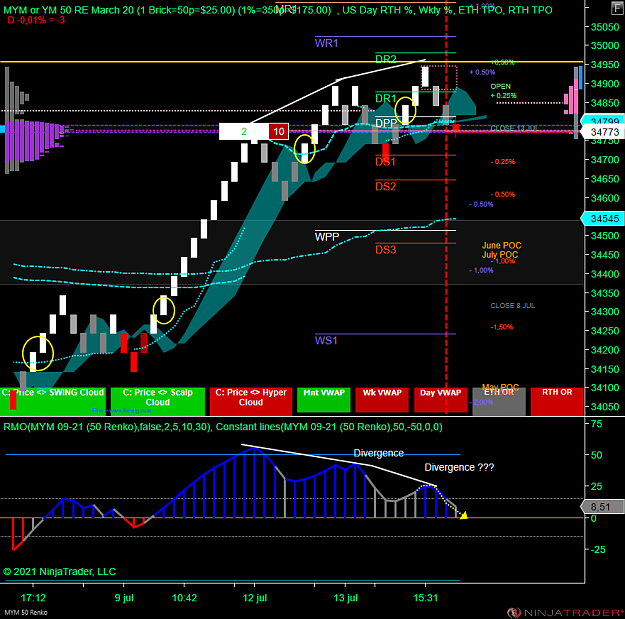Select the DPP daily pivot label

pyautogui.click(x=386, y=123)
